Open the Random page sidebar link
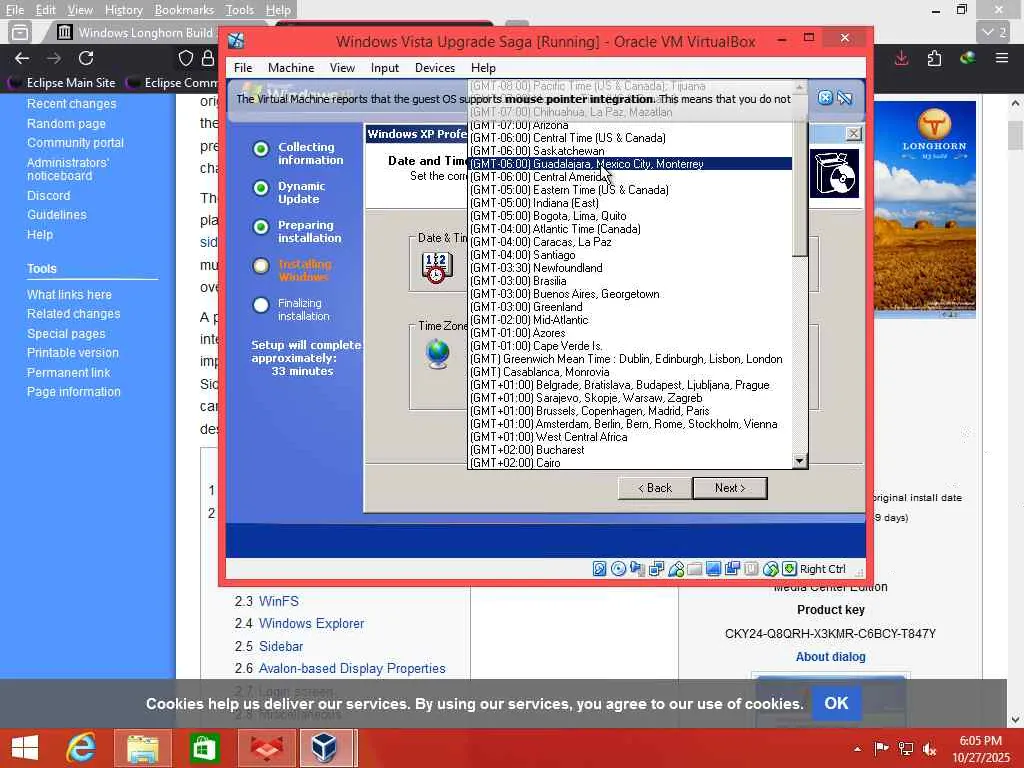The height and width of the screenshot is (768, 1024). [66, 123]
